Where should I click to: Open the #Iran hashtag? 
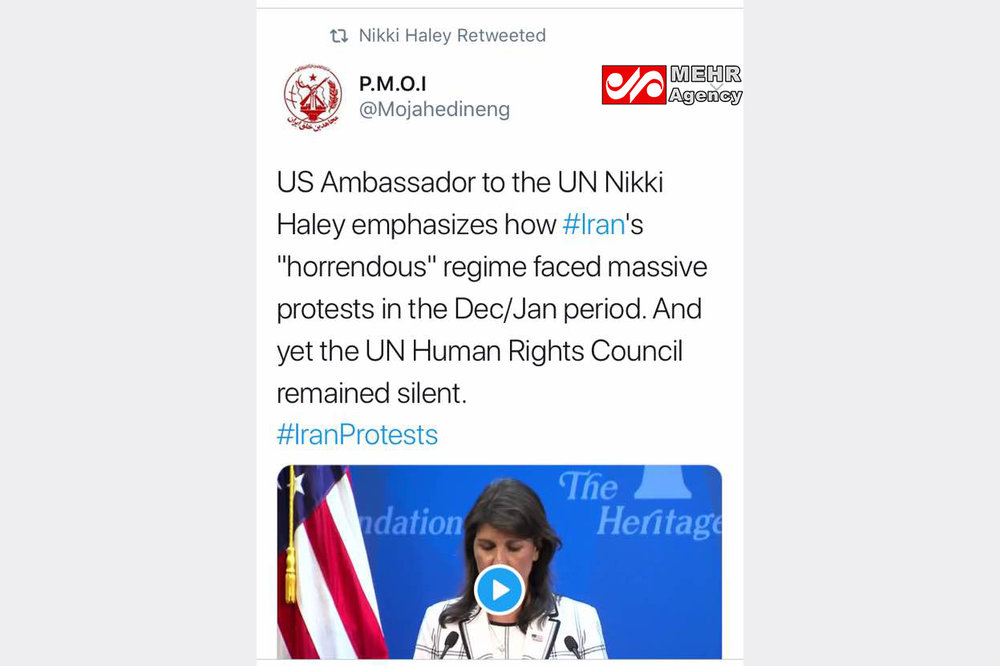(x=594, y=224)
